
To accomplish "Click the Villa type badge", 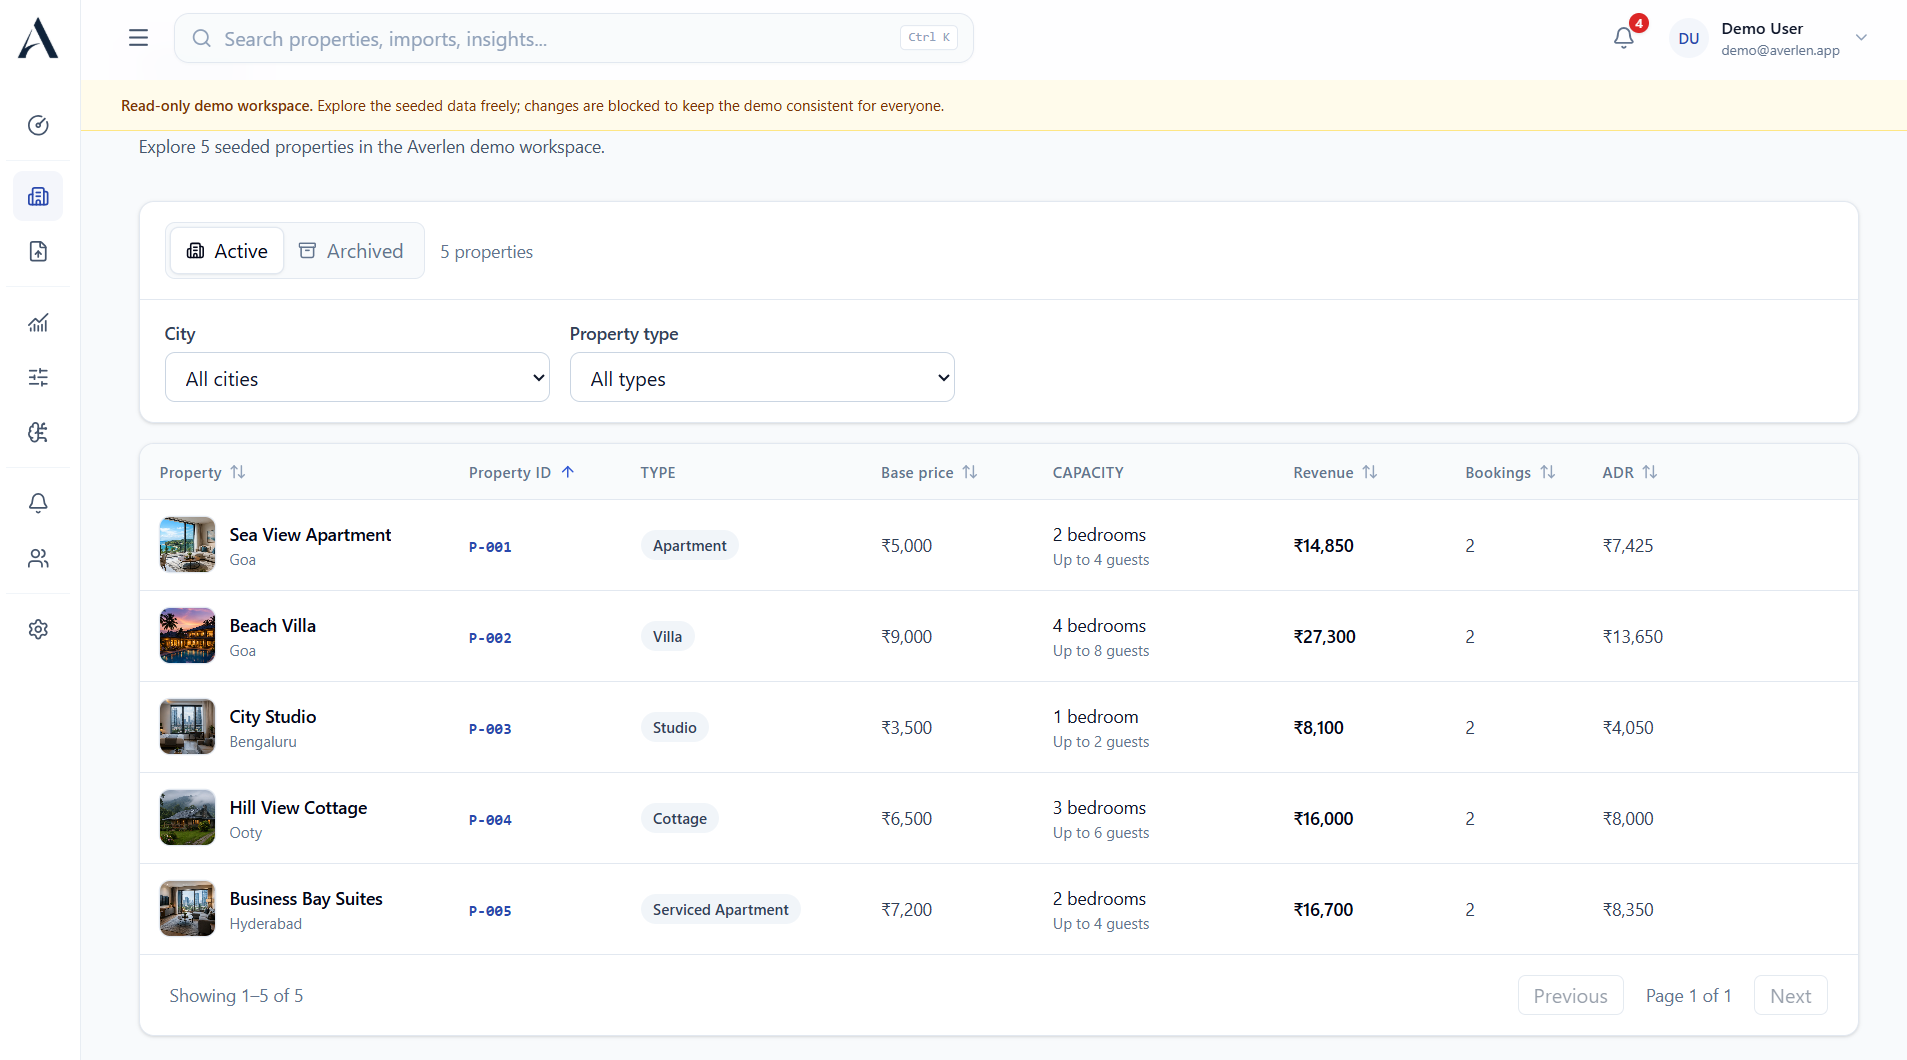I will (x=667, y=636).
